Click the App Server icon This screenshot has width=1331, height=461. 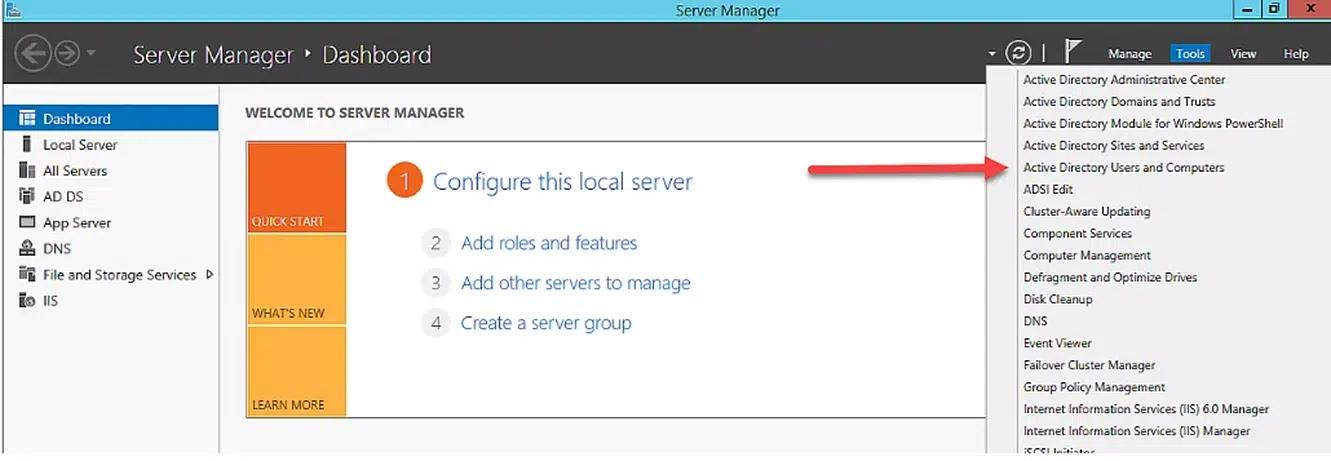pos(27,222)
